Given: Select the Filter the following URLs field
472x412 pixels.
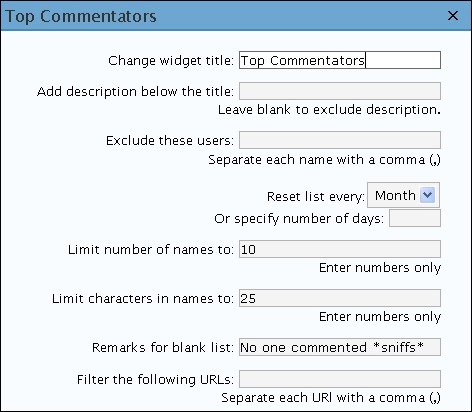Looking at the screenshot, I should click(x=340, y=379).
